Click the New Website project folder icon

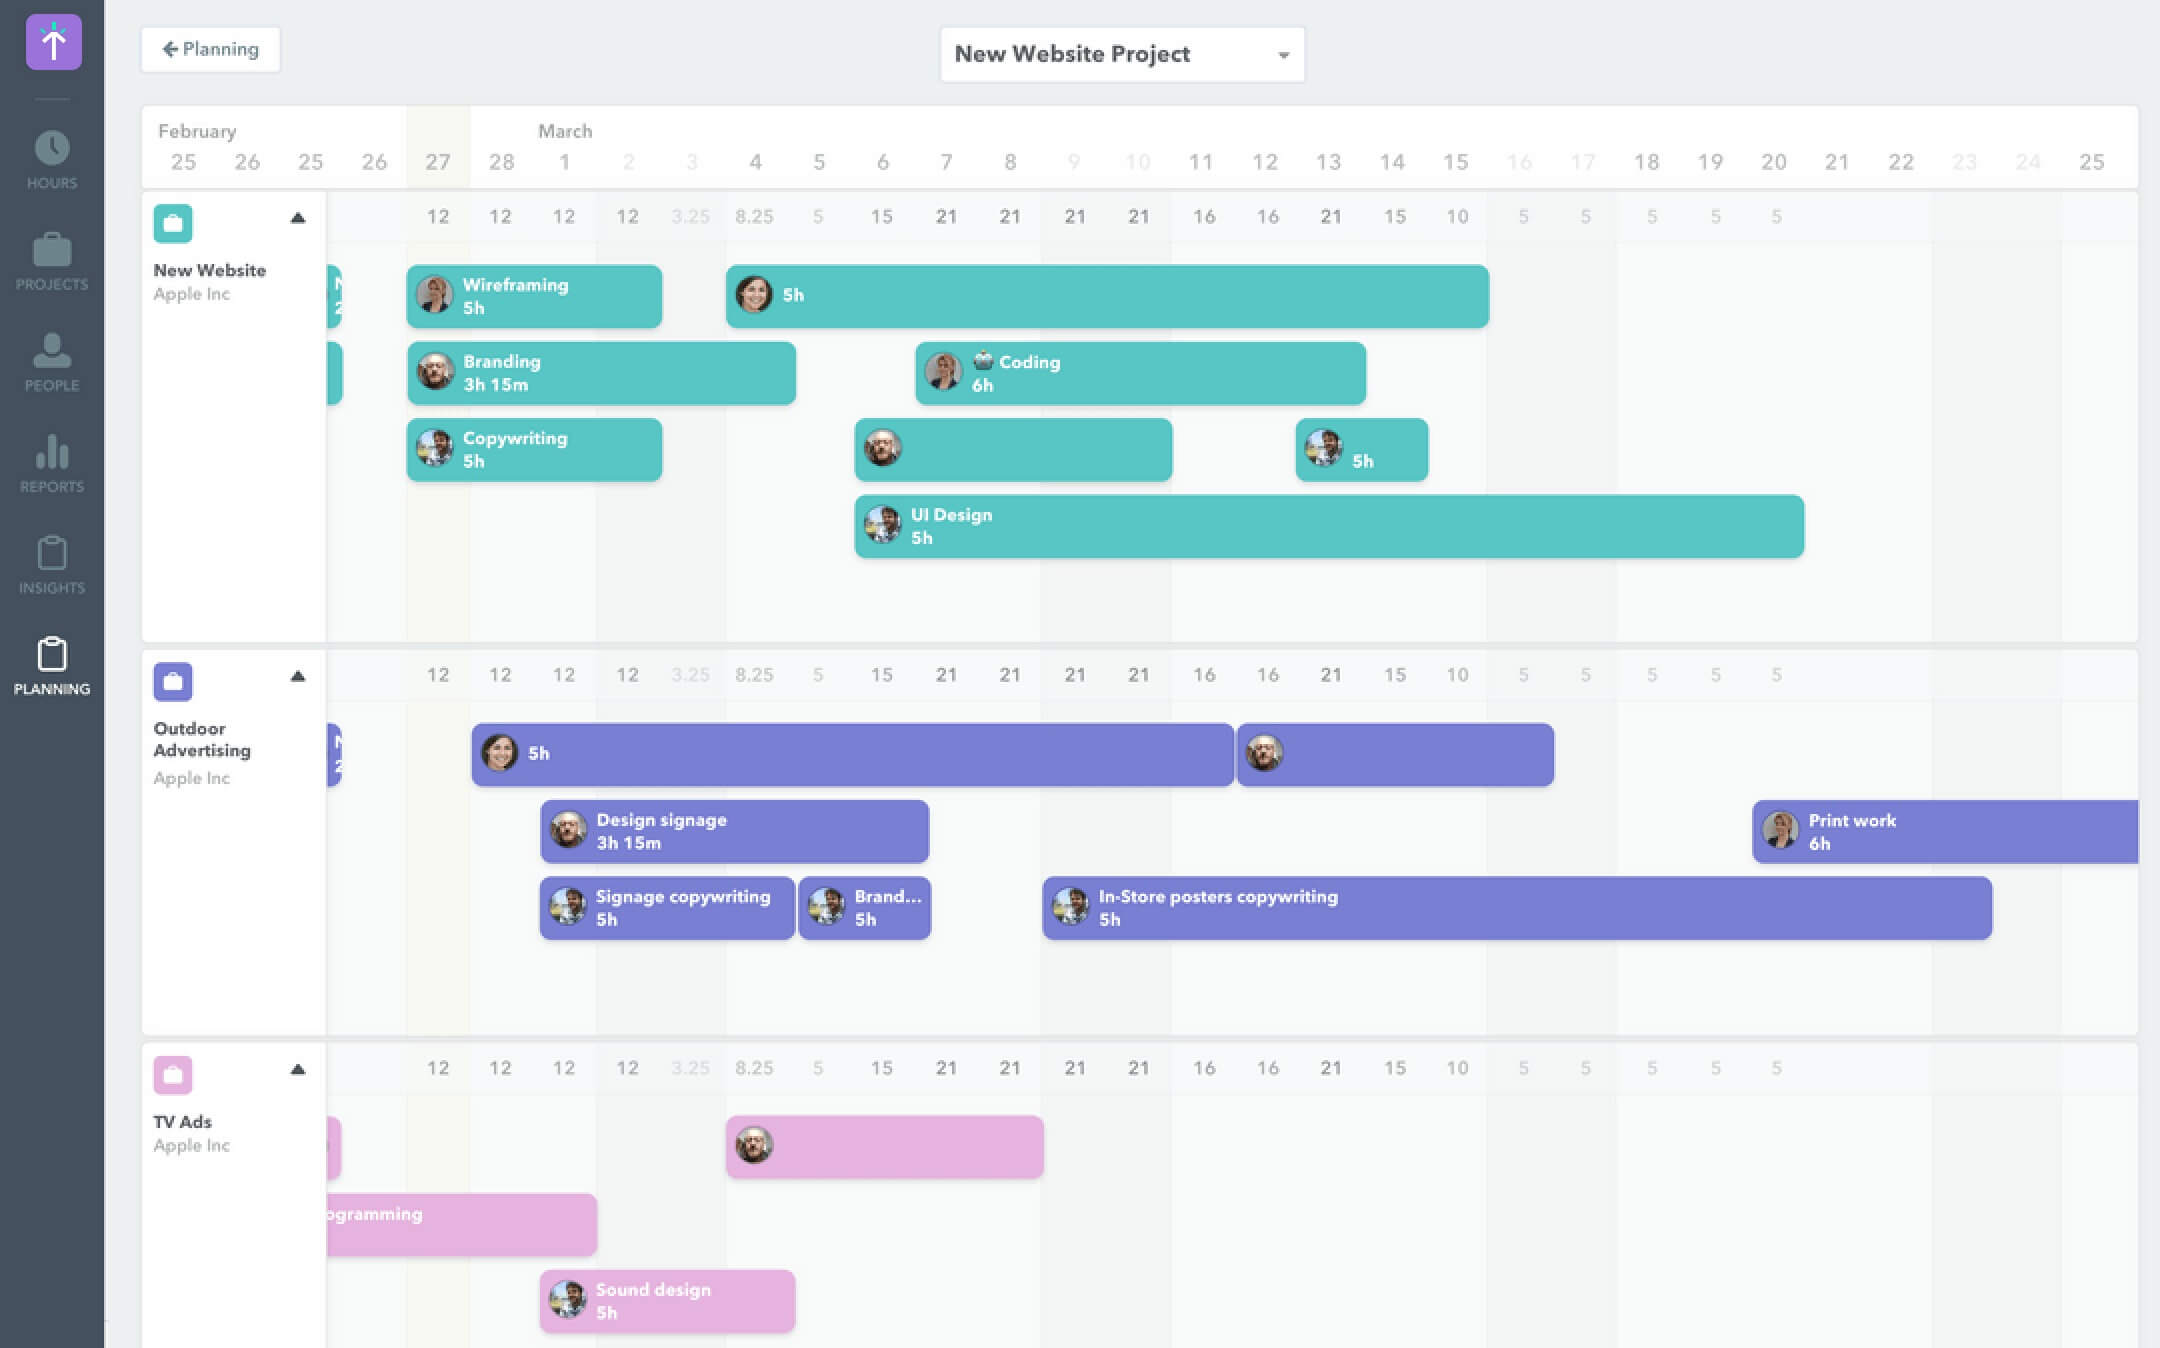[x=172, y=222]
